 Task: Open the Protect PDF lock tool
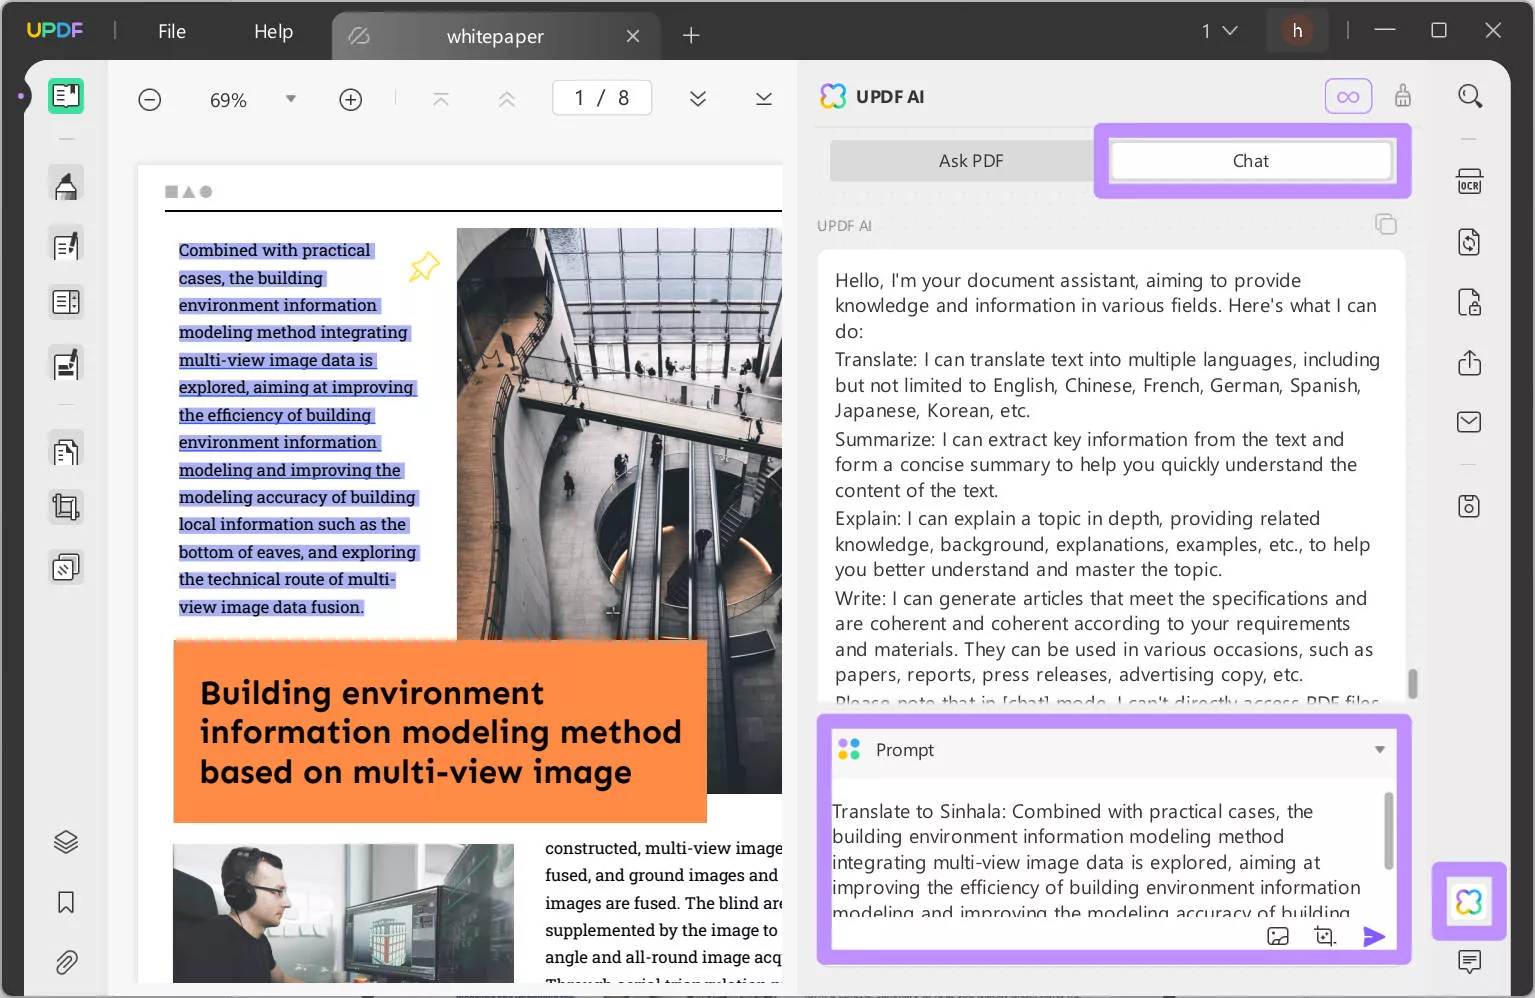point(1469,302)
